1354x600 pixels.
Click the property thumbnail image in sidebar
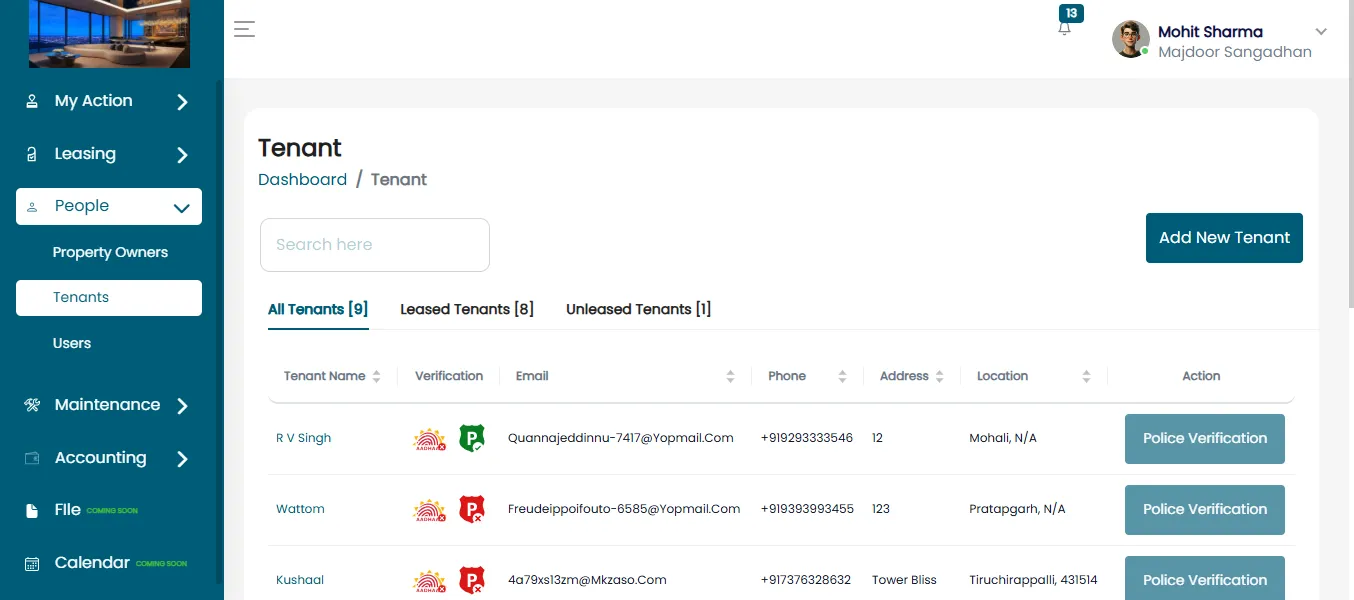[x=109, y=34]
